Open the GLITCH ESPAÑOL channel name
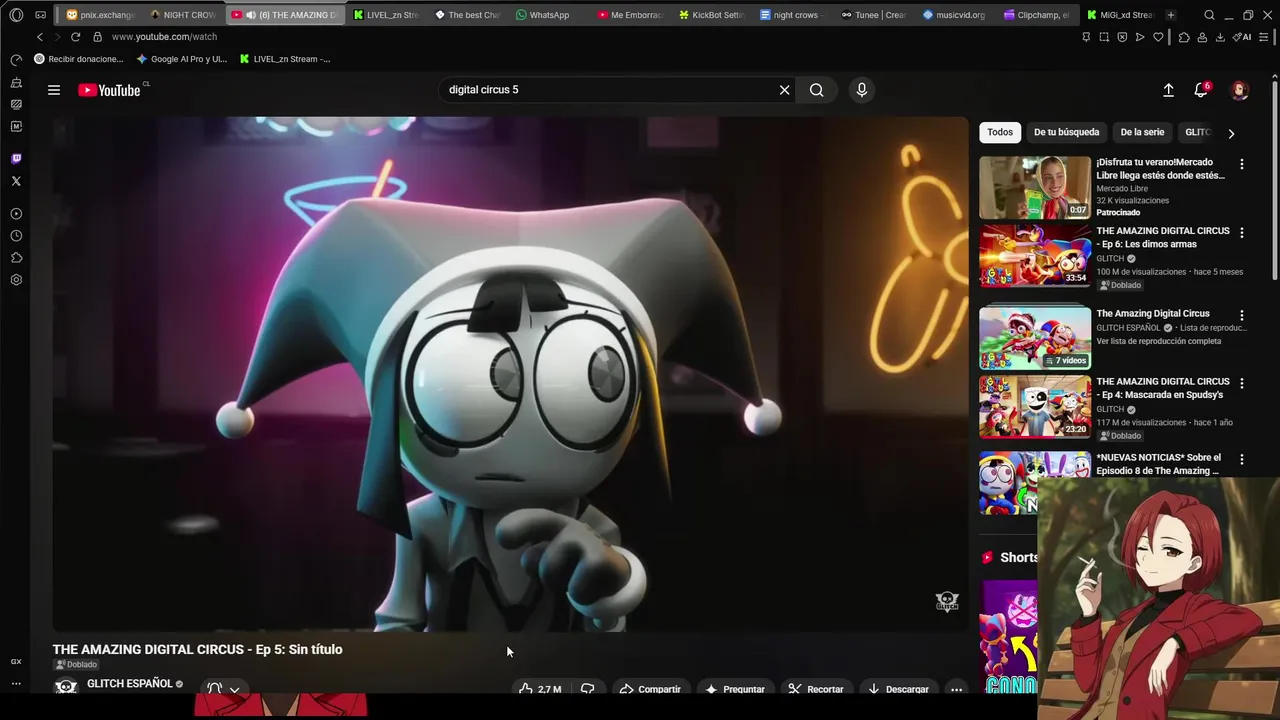This screenshot has height=720, width=1280. pyautogui.click(x=130, y=684)
